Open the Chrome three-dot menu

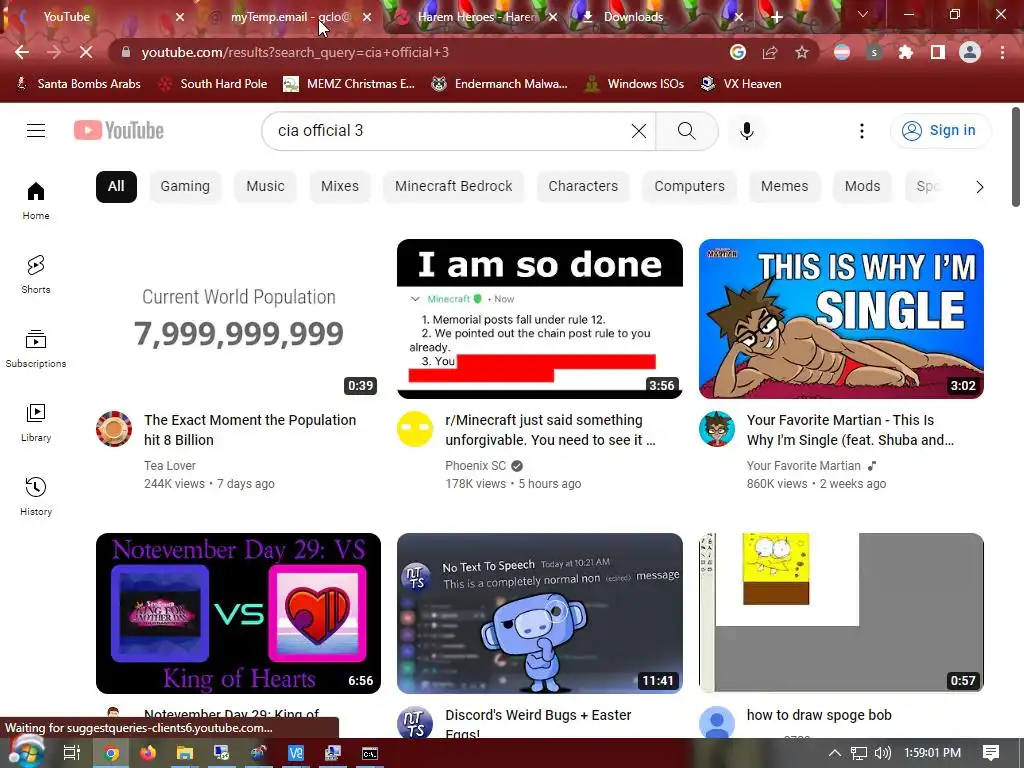(x=1002, y=52)
